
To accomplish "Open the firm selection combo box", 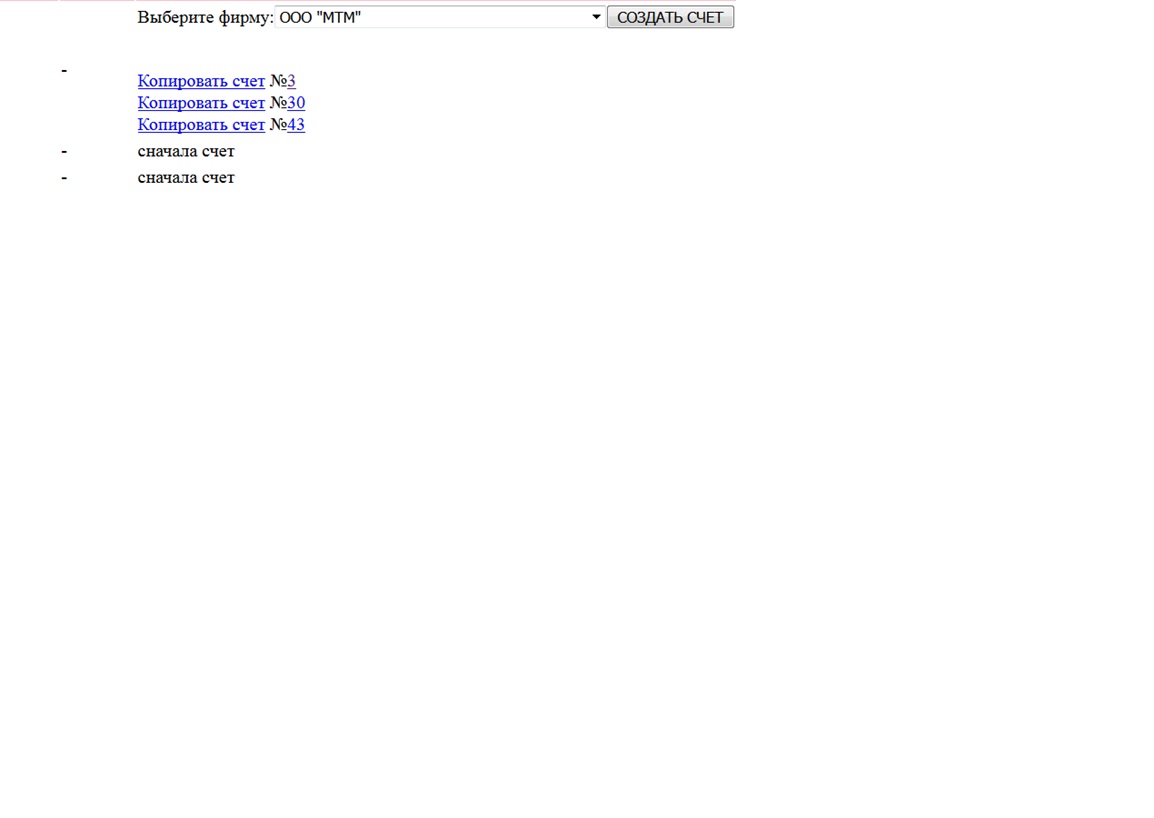I will tap(440, 17).
